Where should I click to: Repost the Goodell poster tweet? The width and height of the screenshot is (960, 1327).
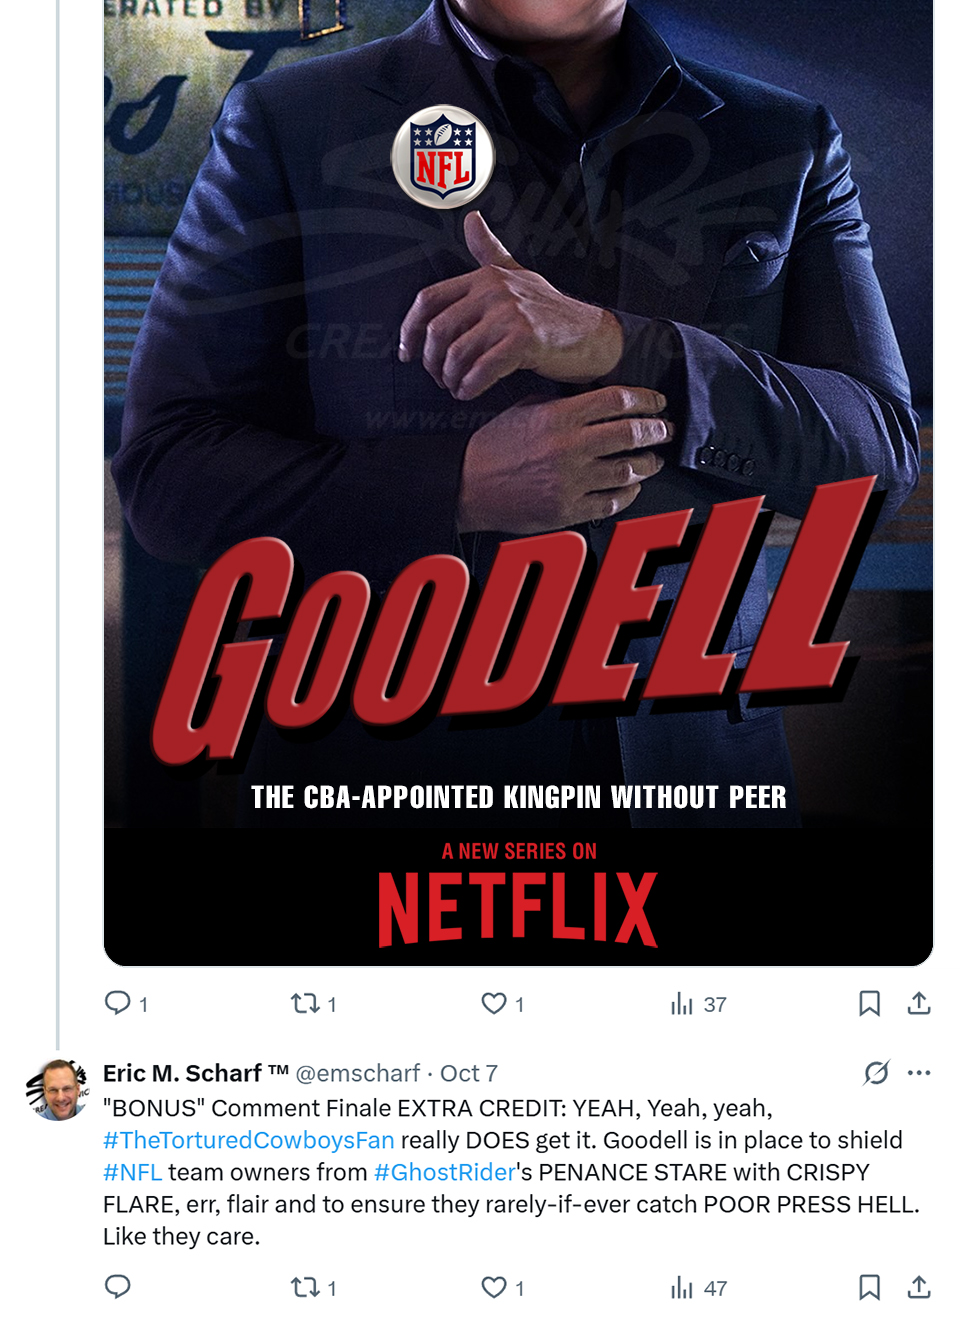pos(304,1003)
